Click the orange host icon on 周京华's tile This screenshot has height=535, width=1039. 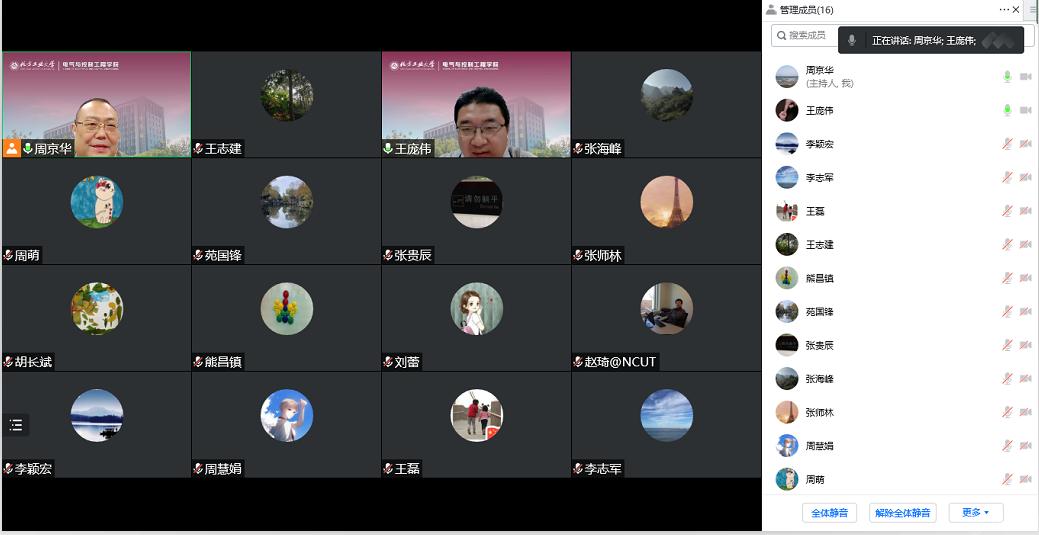click(x=12, y=148)
